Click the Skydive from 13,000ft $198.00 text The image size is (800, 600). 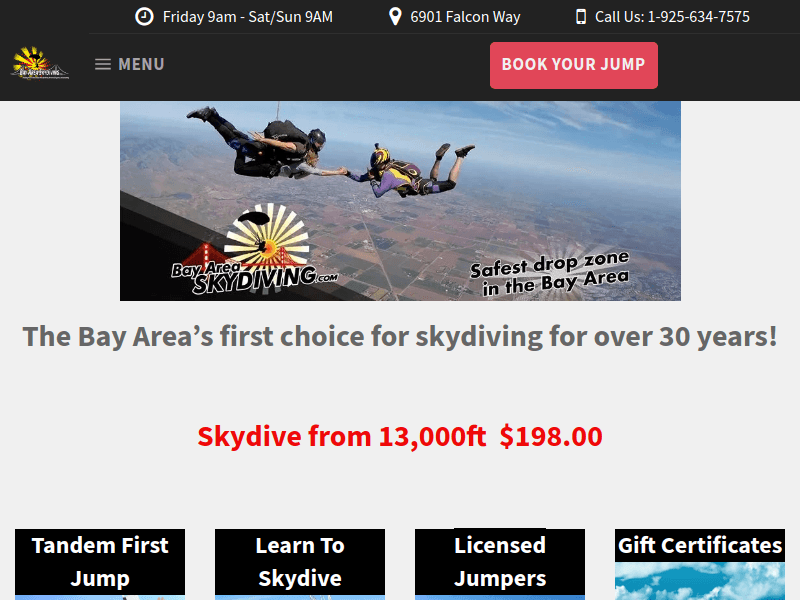400,437
